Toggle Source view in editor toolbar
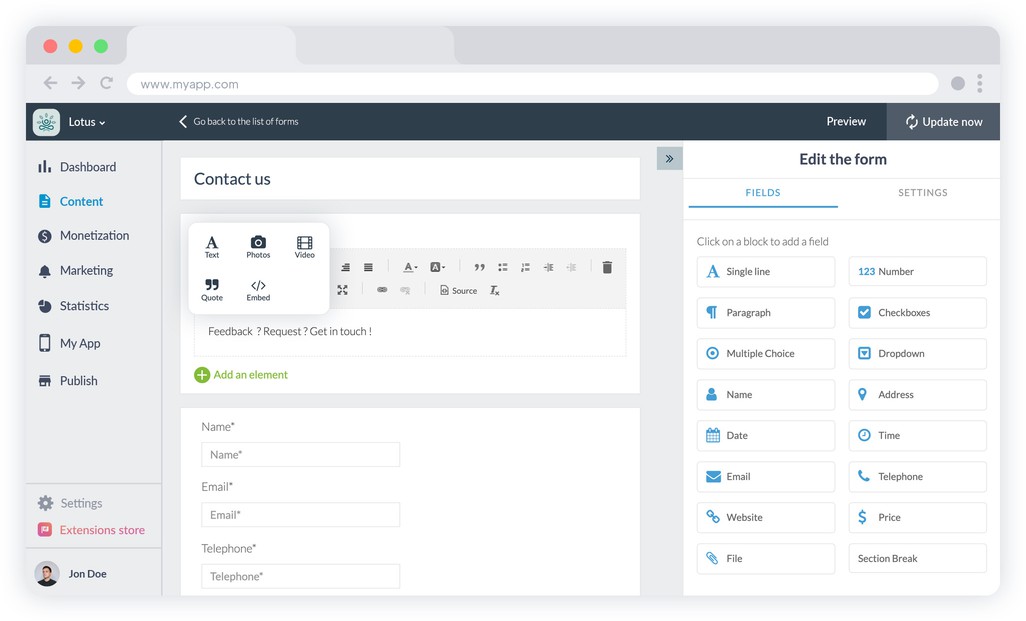This screenshot has width=1026, height=621. coord(458,290)
